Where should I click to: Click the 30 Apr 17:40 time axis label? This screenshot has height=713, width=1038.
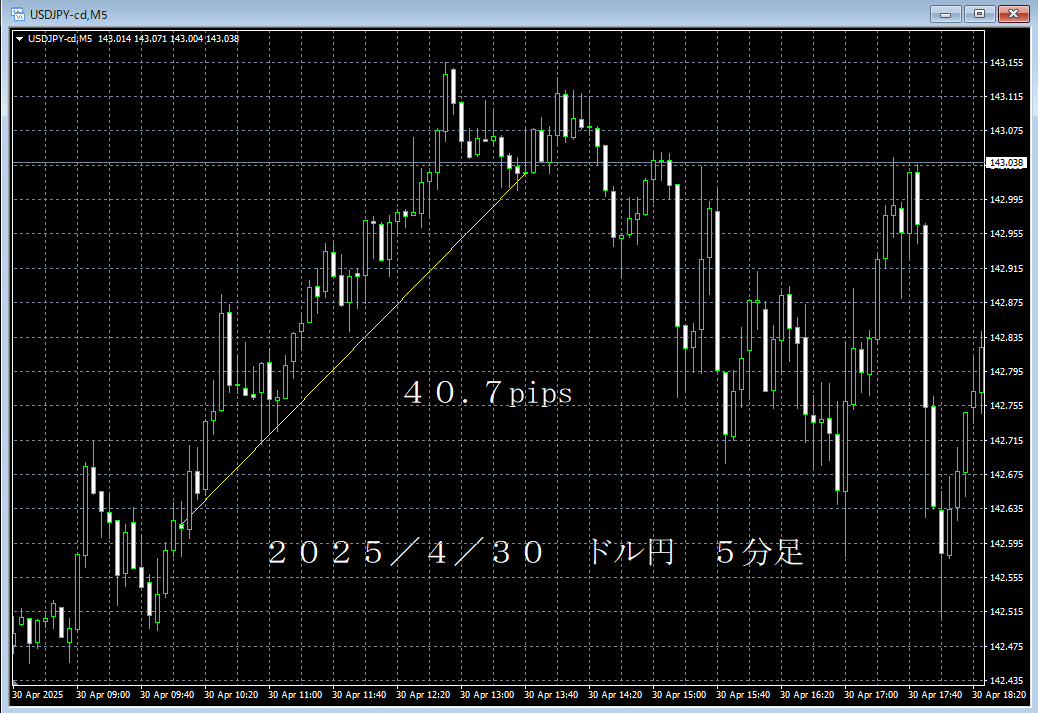935,694
